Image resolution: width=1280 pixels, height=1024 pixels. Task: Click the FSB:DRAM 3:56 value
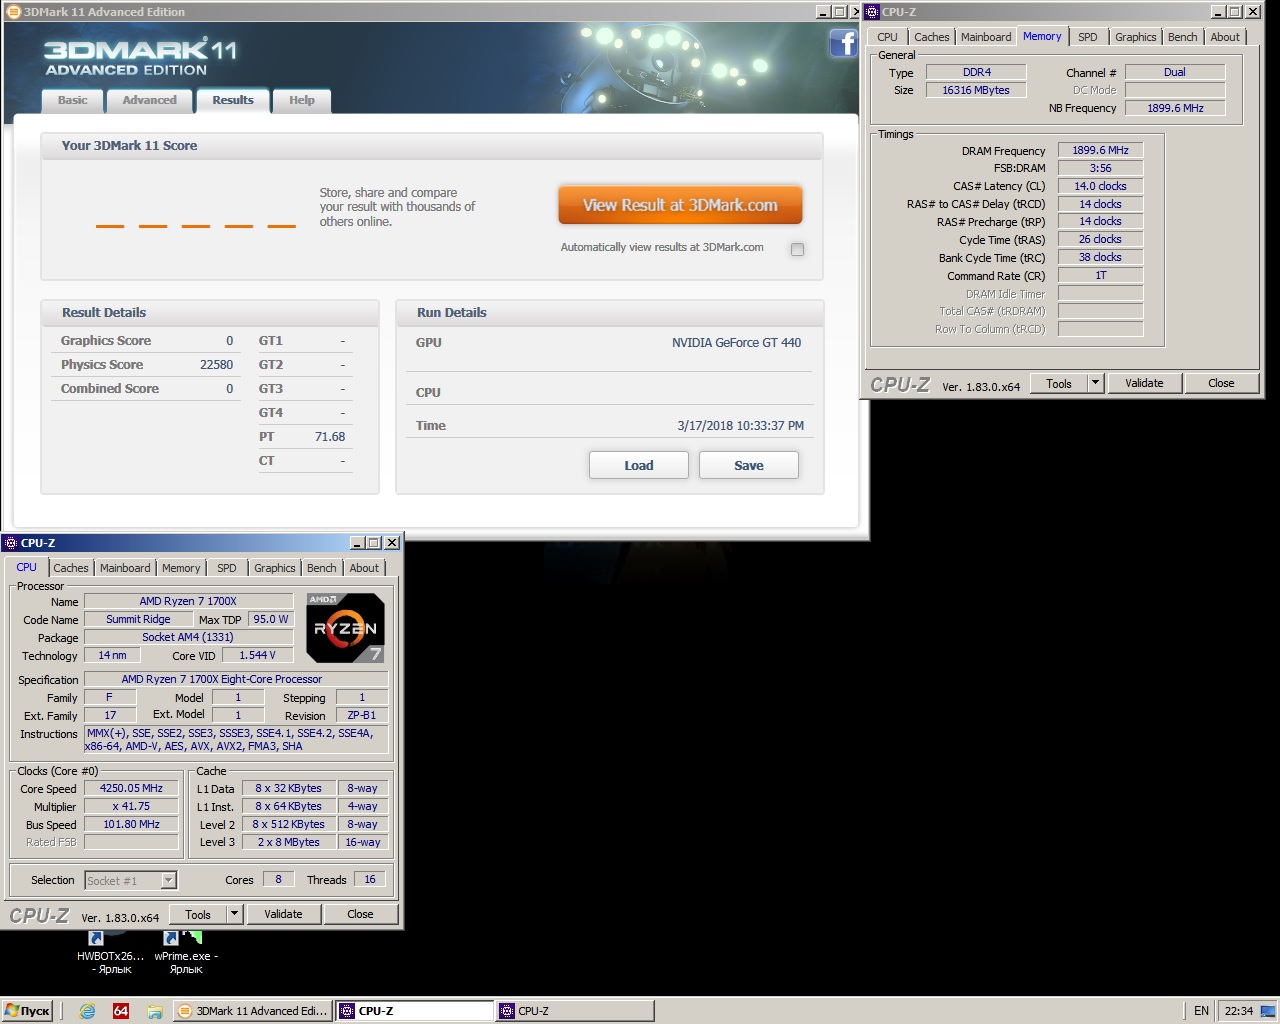click(1100, 168)
